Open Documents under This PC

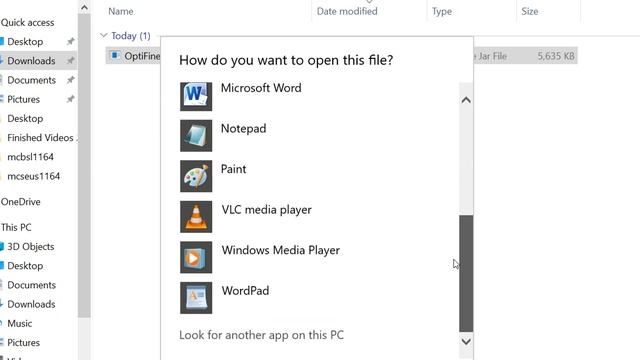click(x=31, y=285)
